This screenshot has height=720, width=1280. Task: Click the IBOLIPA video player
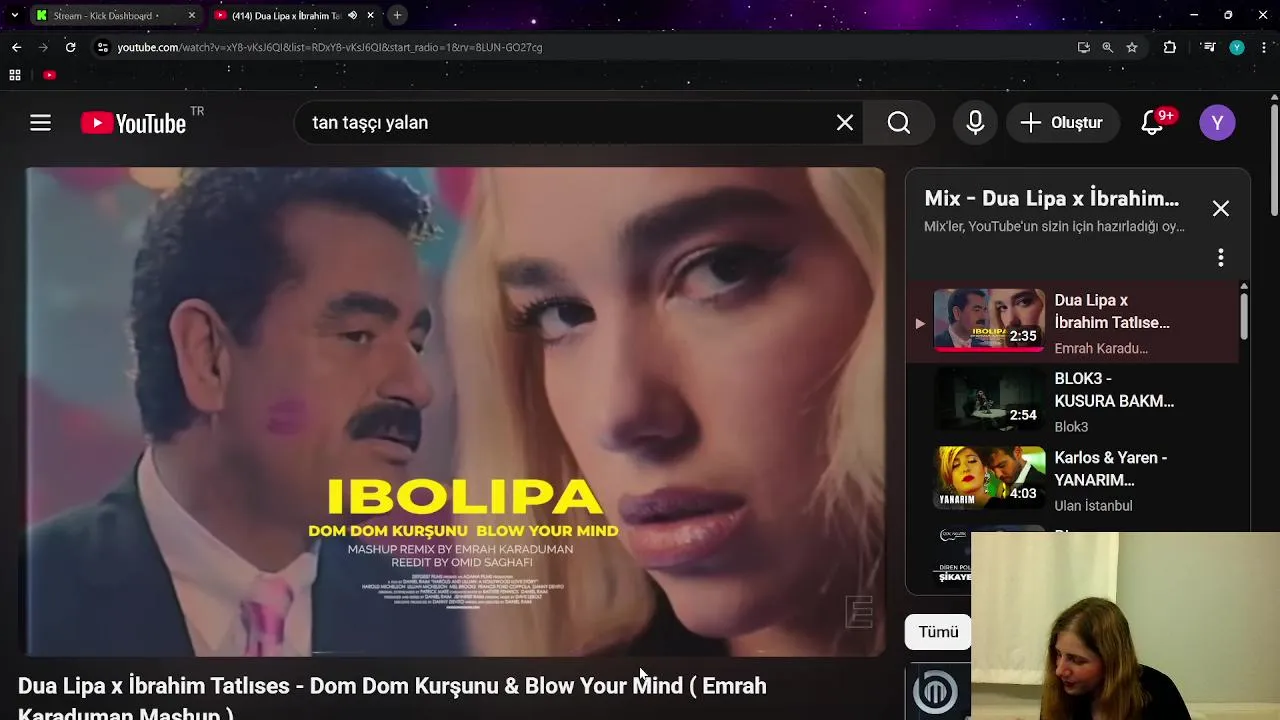coord(455,412)
